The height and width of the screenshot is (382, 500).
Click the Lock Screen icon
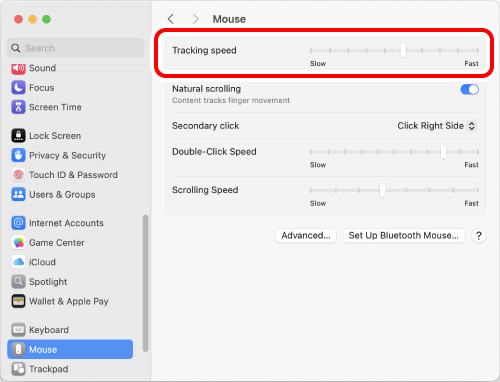coord(18,136)
